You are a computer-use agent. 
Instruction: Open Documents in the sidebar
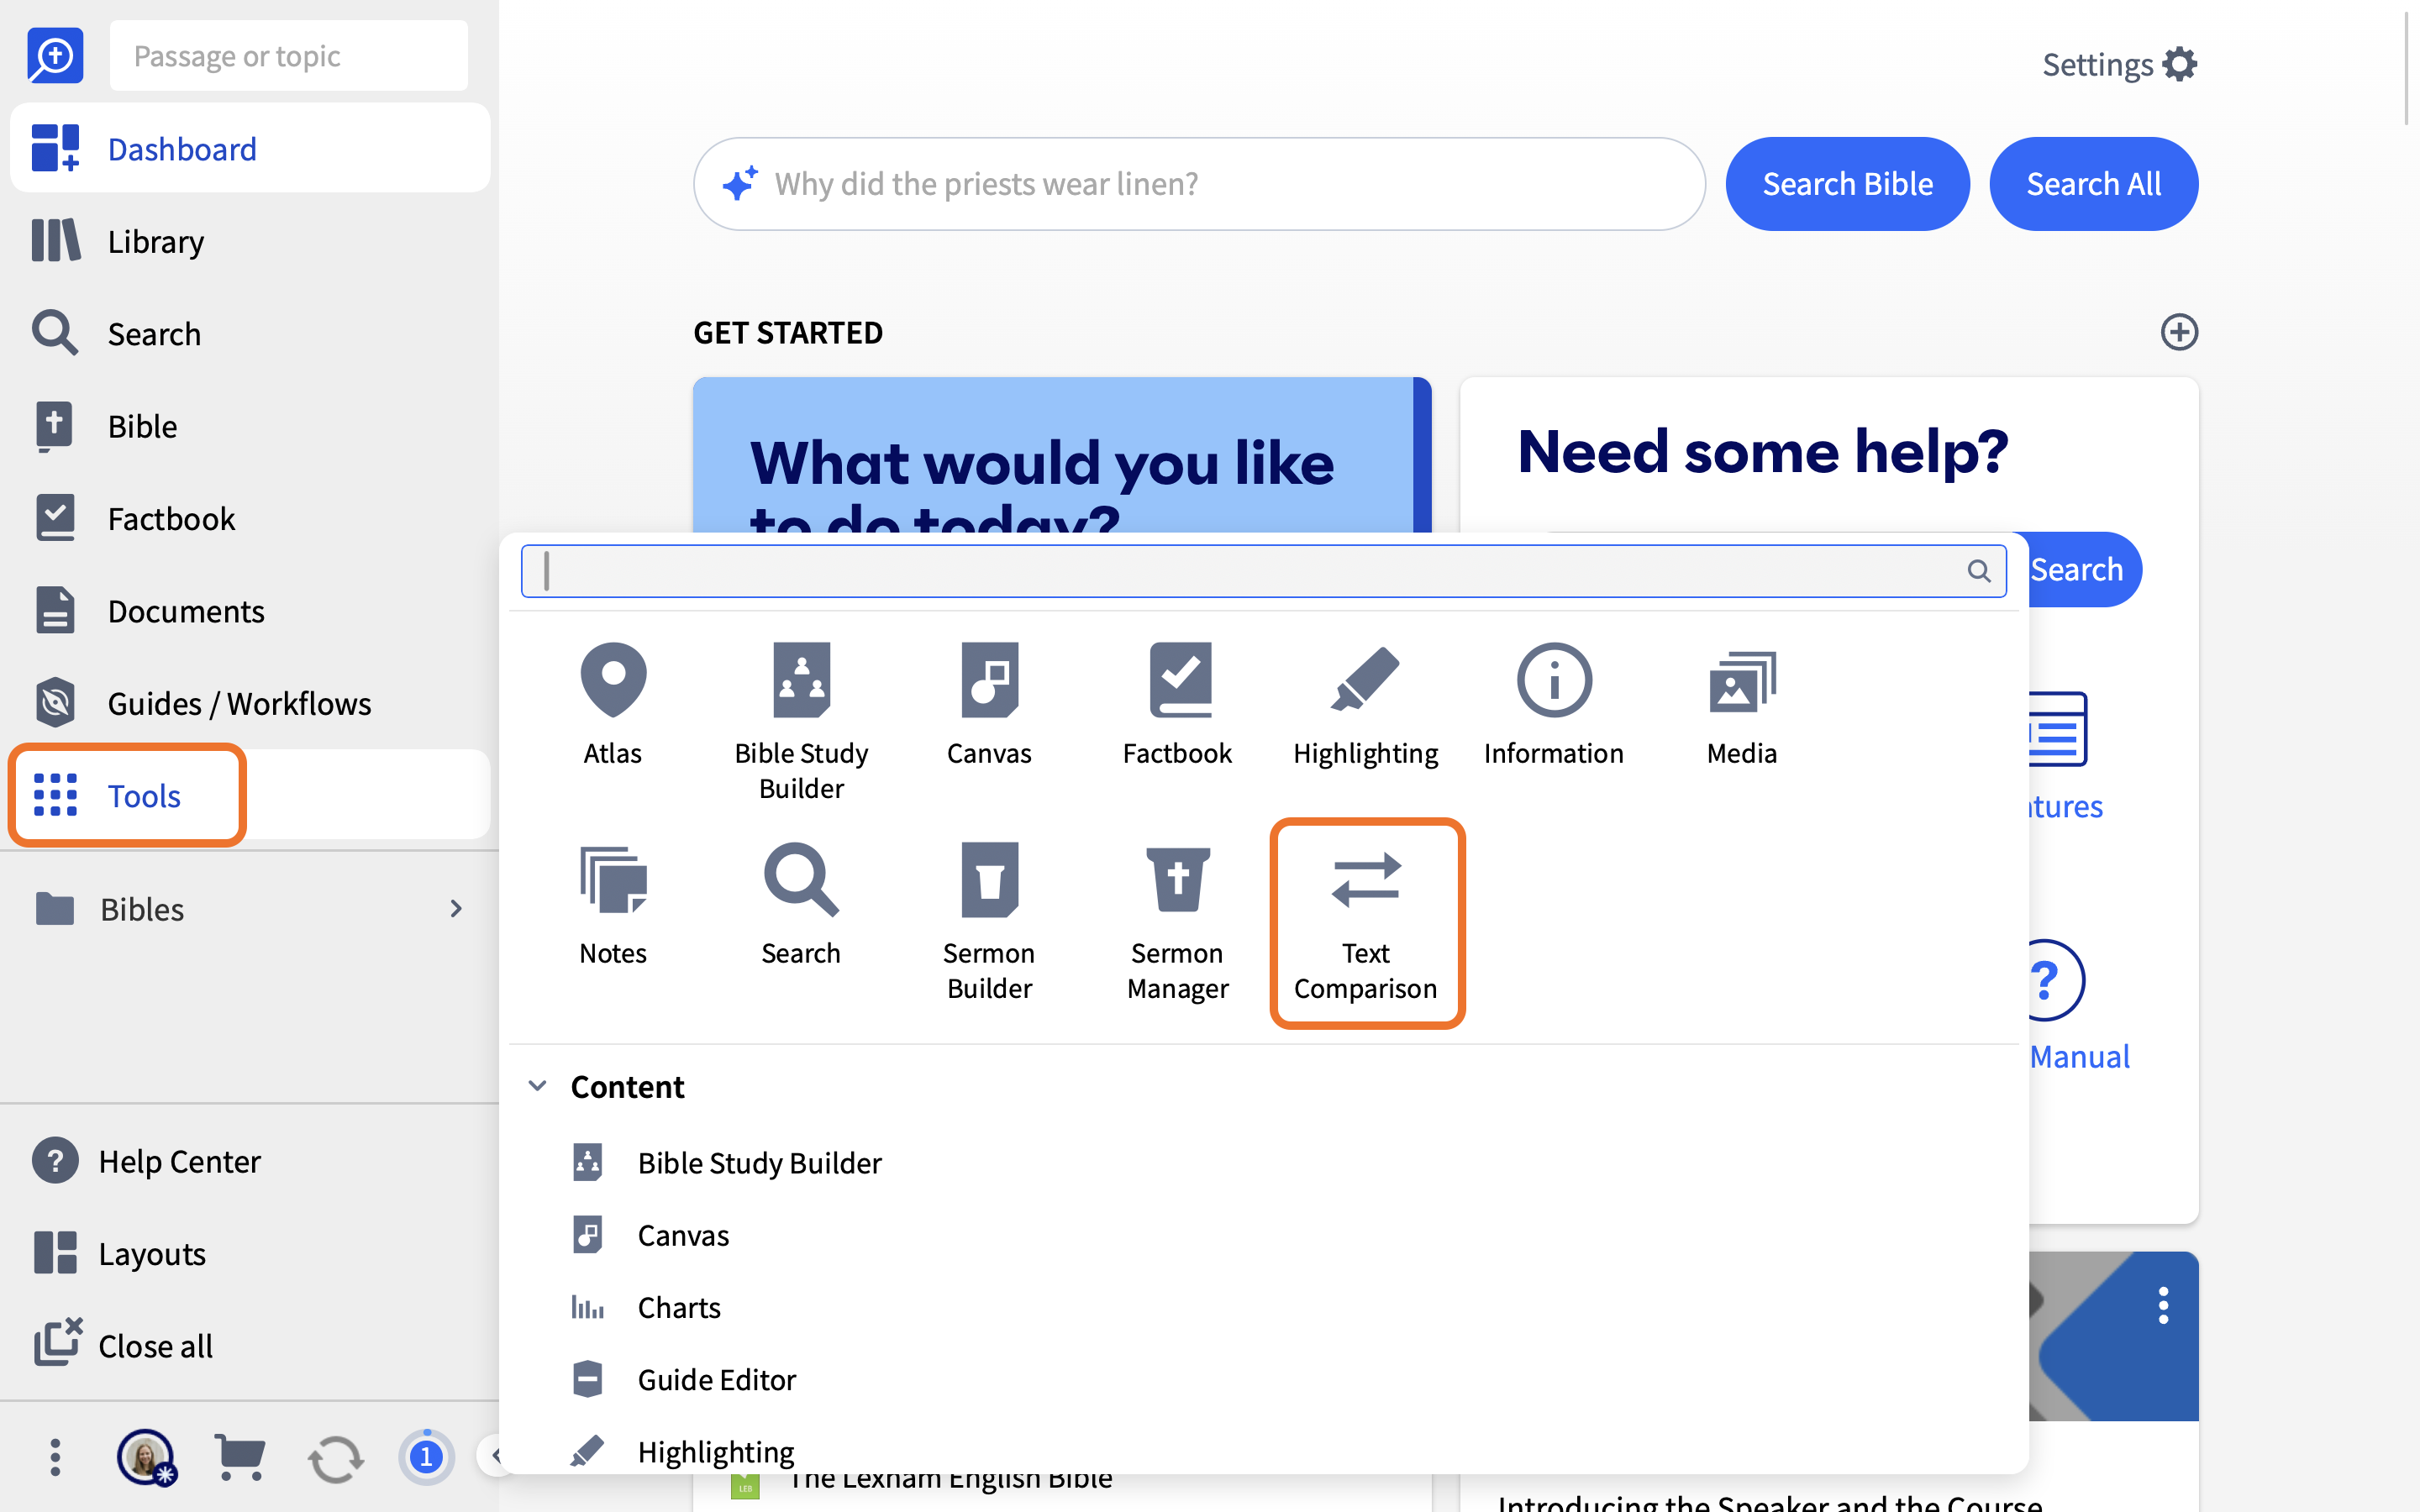(250, 611)
